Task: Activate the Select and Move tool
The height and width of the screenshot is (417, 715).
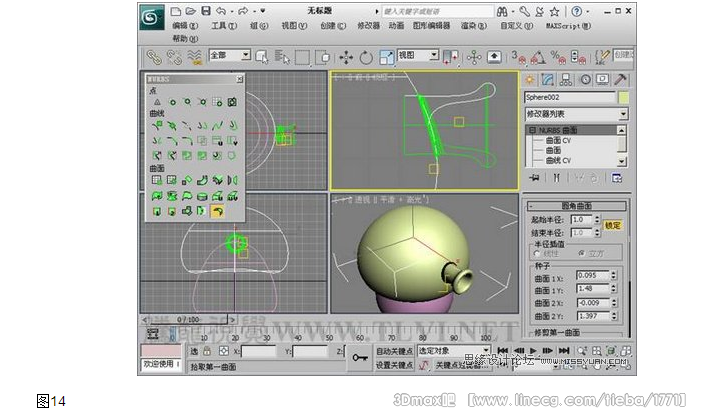Action: (346, 57)
